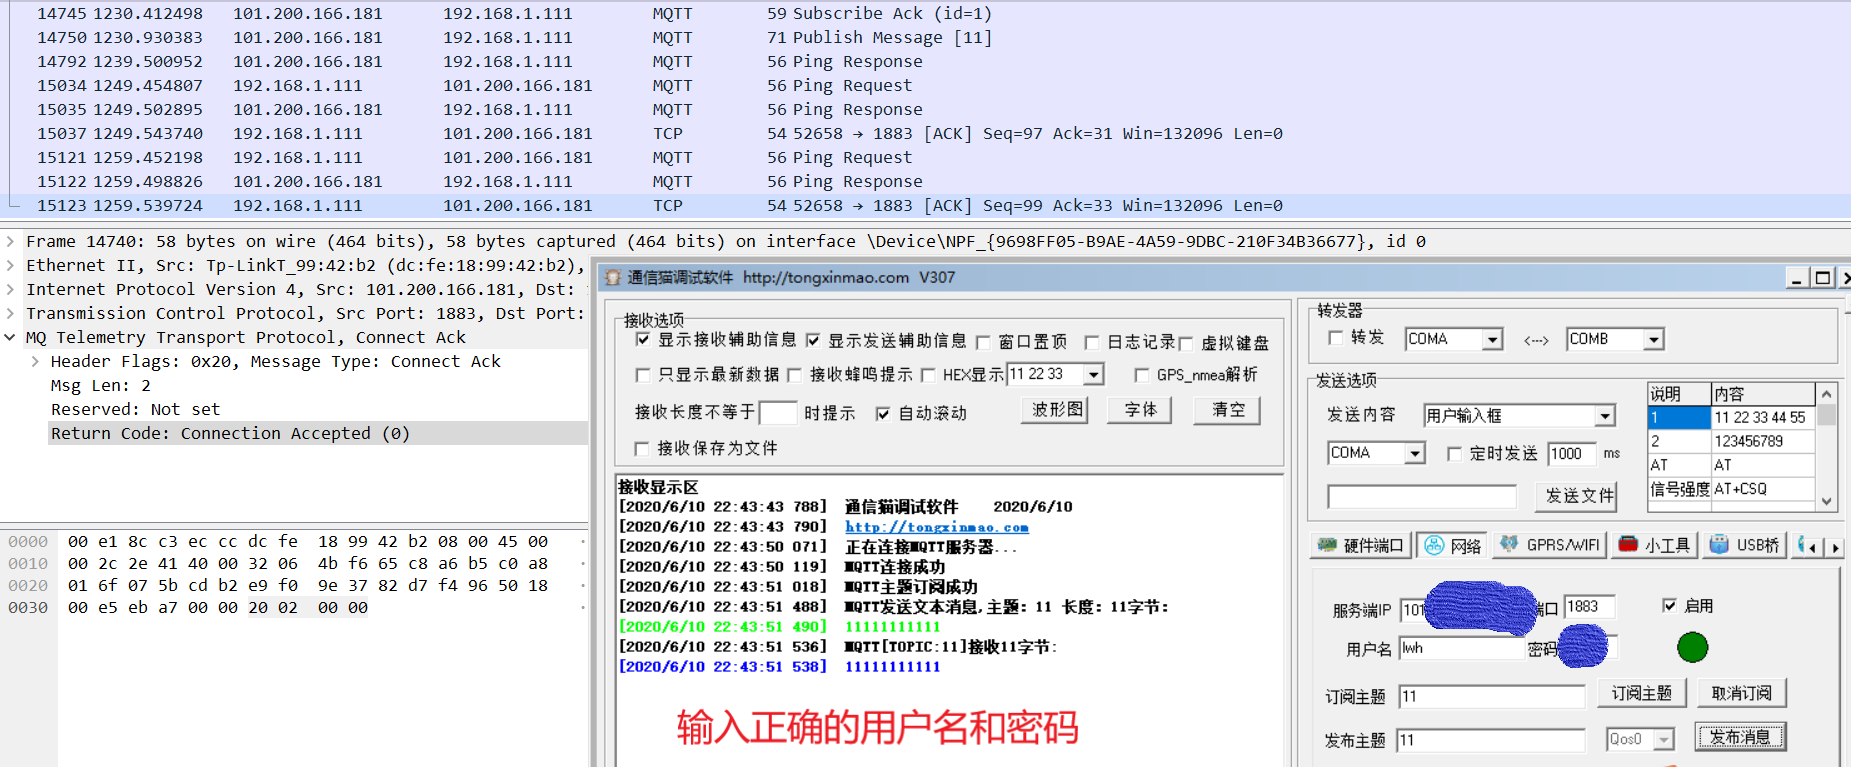This screenshot has height=767, width=1851.
Task: Expand the Ethernet II tree row
Action: point(10,266)
